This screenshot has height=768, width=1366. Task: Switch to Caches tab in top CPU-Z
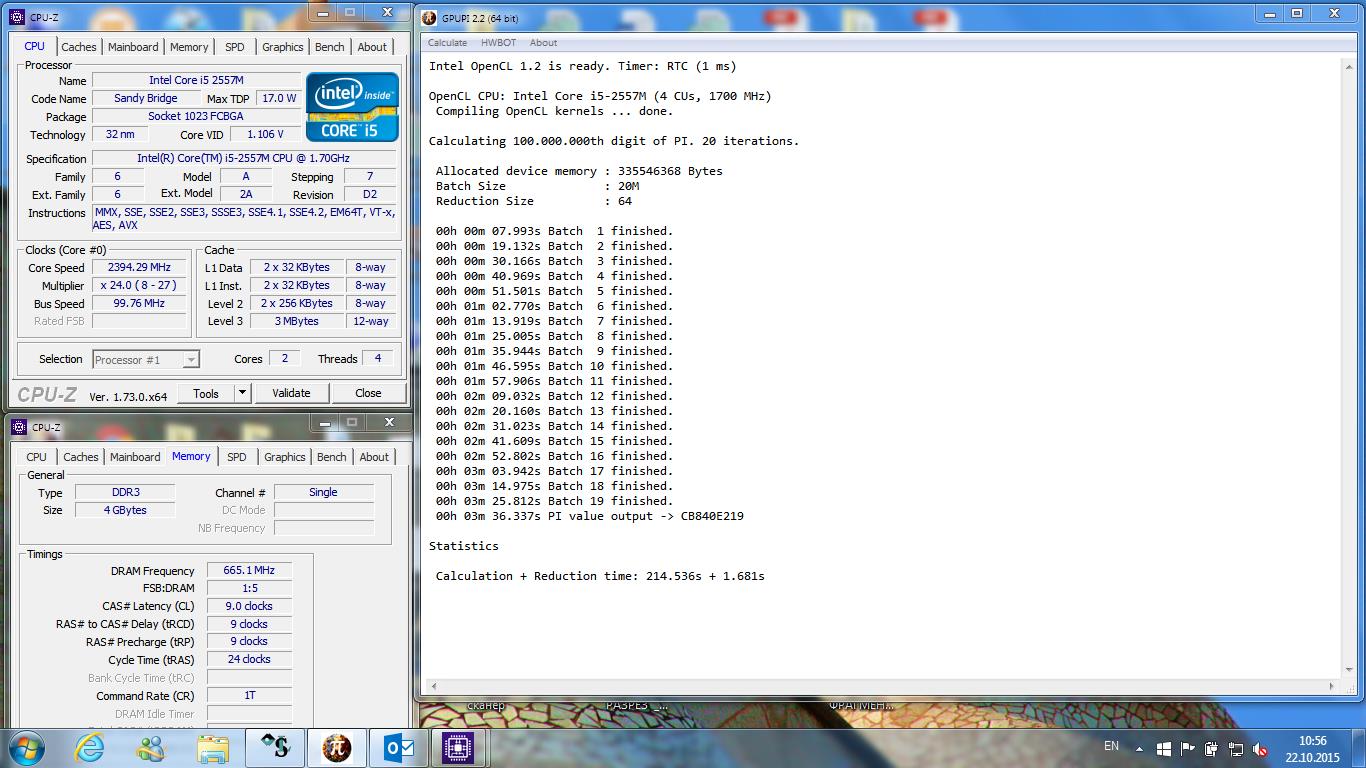click(x=79, y=47)
